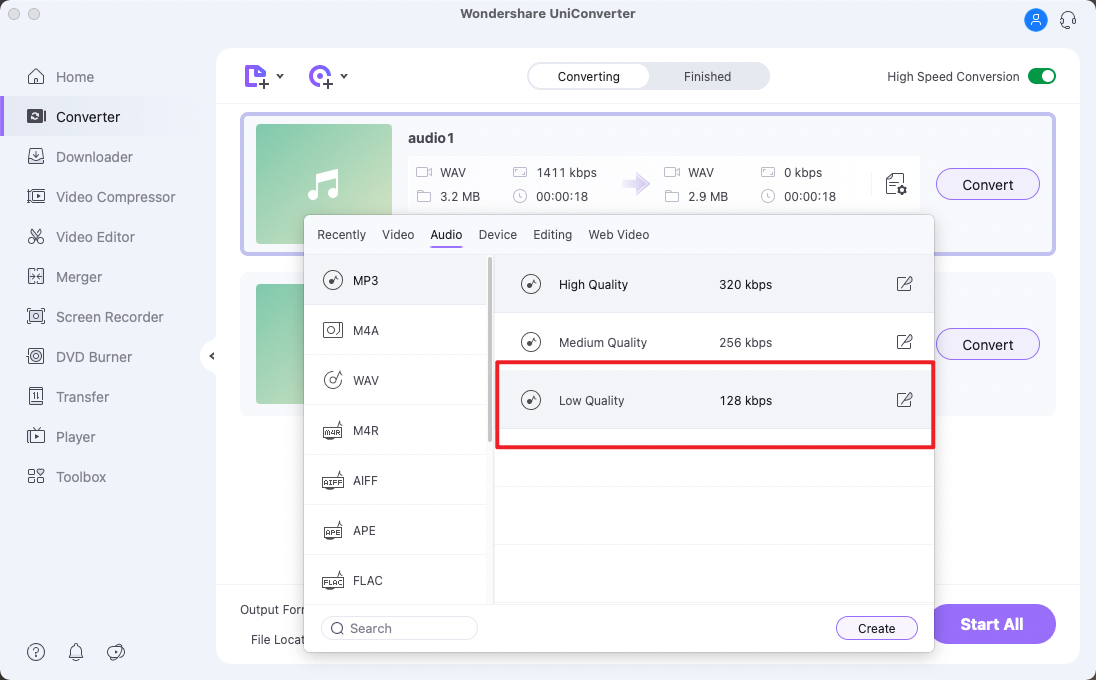Choose APE format in list
Screen dimensions: 1096x680
tap(396, 530)
